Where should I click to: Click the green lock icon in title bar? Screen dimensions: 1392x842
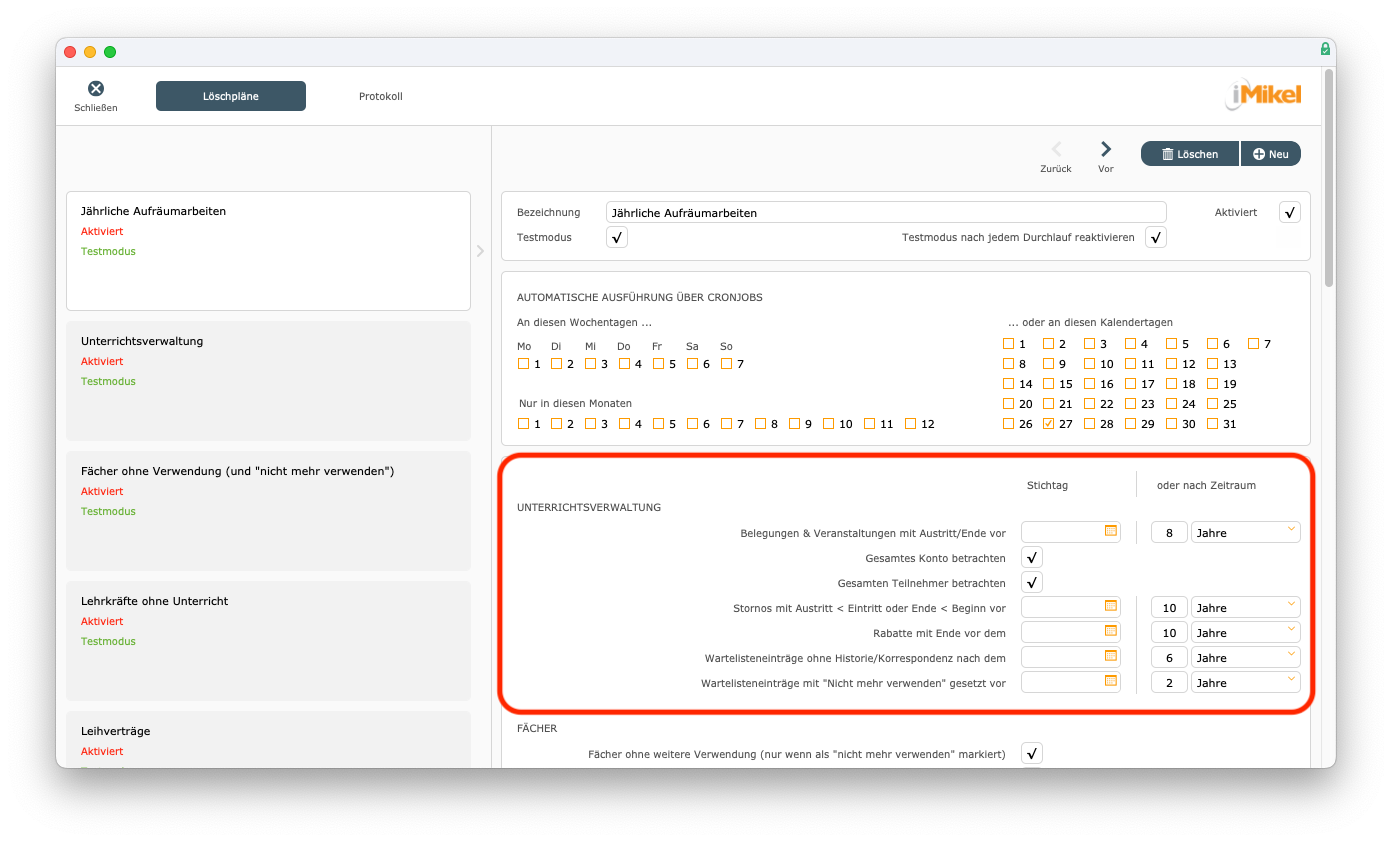point(1325,49)
